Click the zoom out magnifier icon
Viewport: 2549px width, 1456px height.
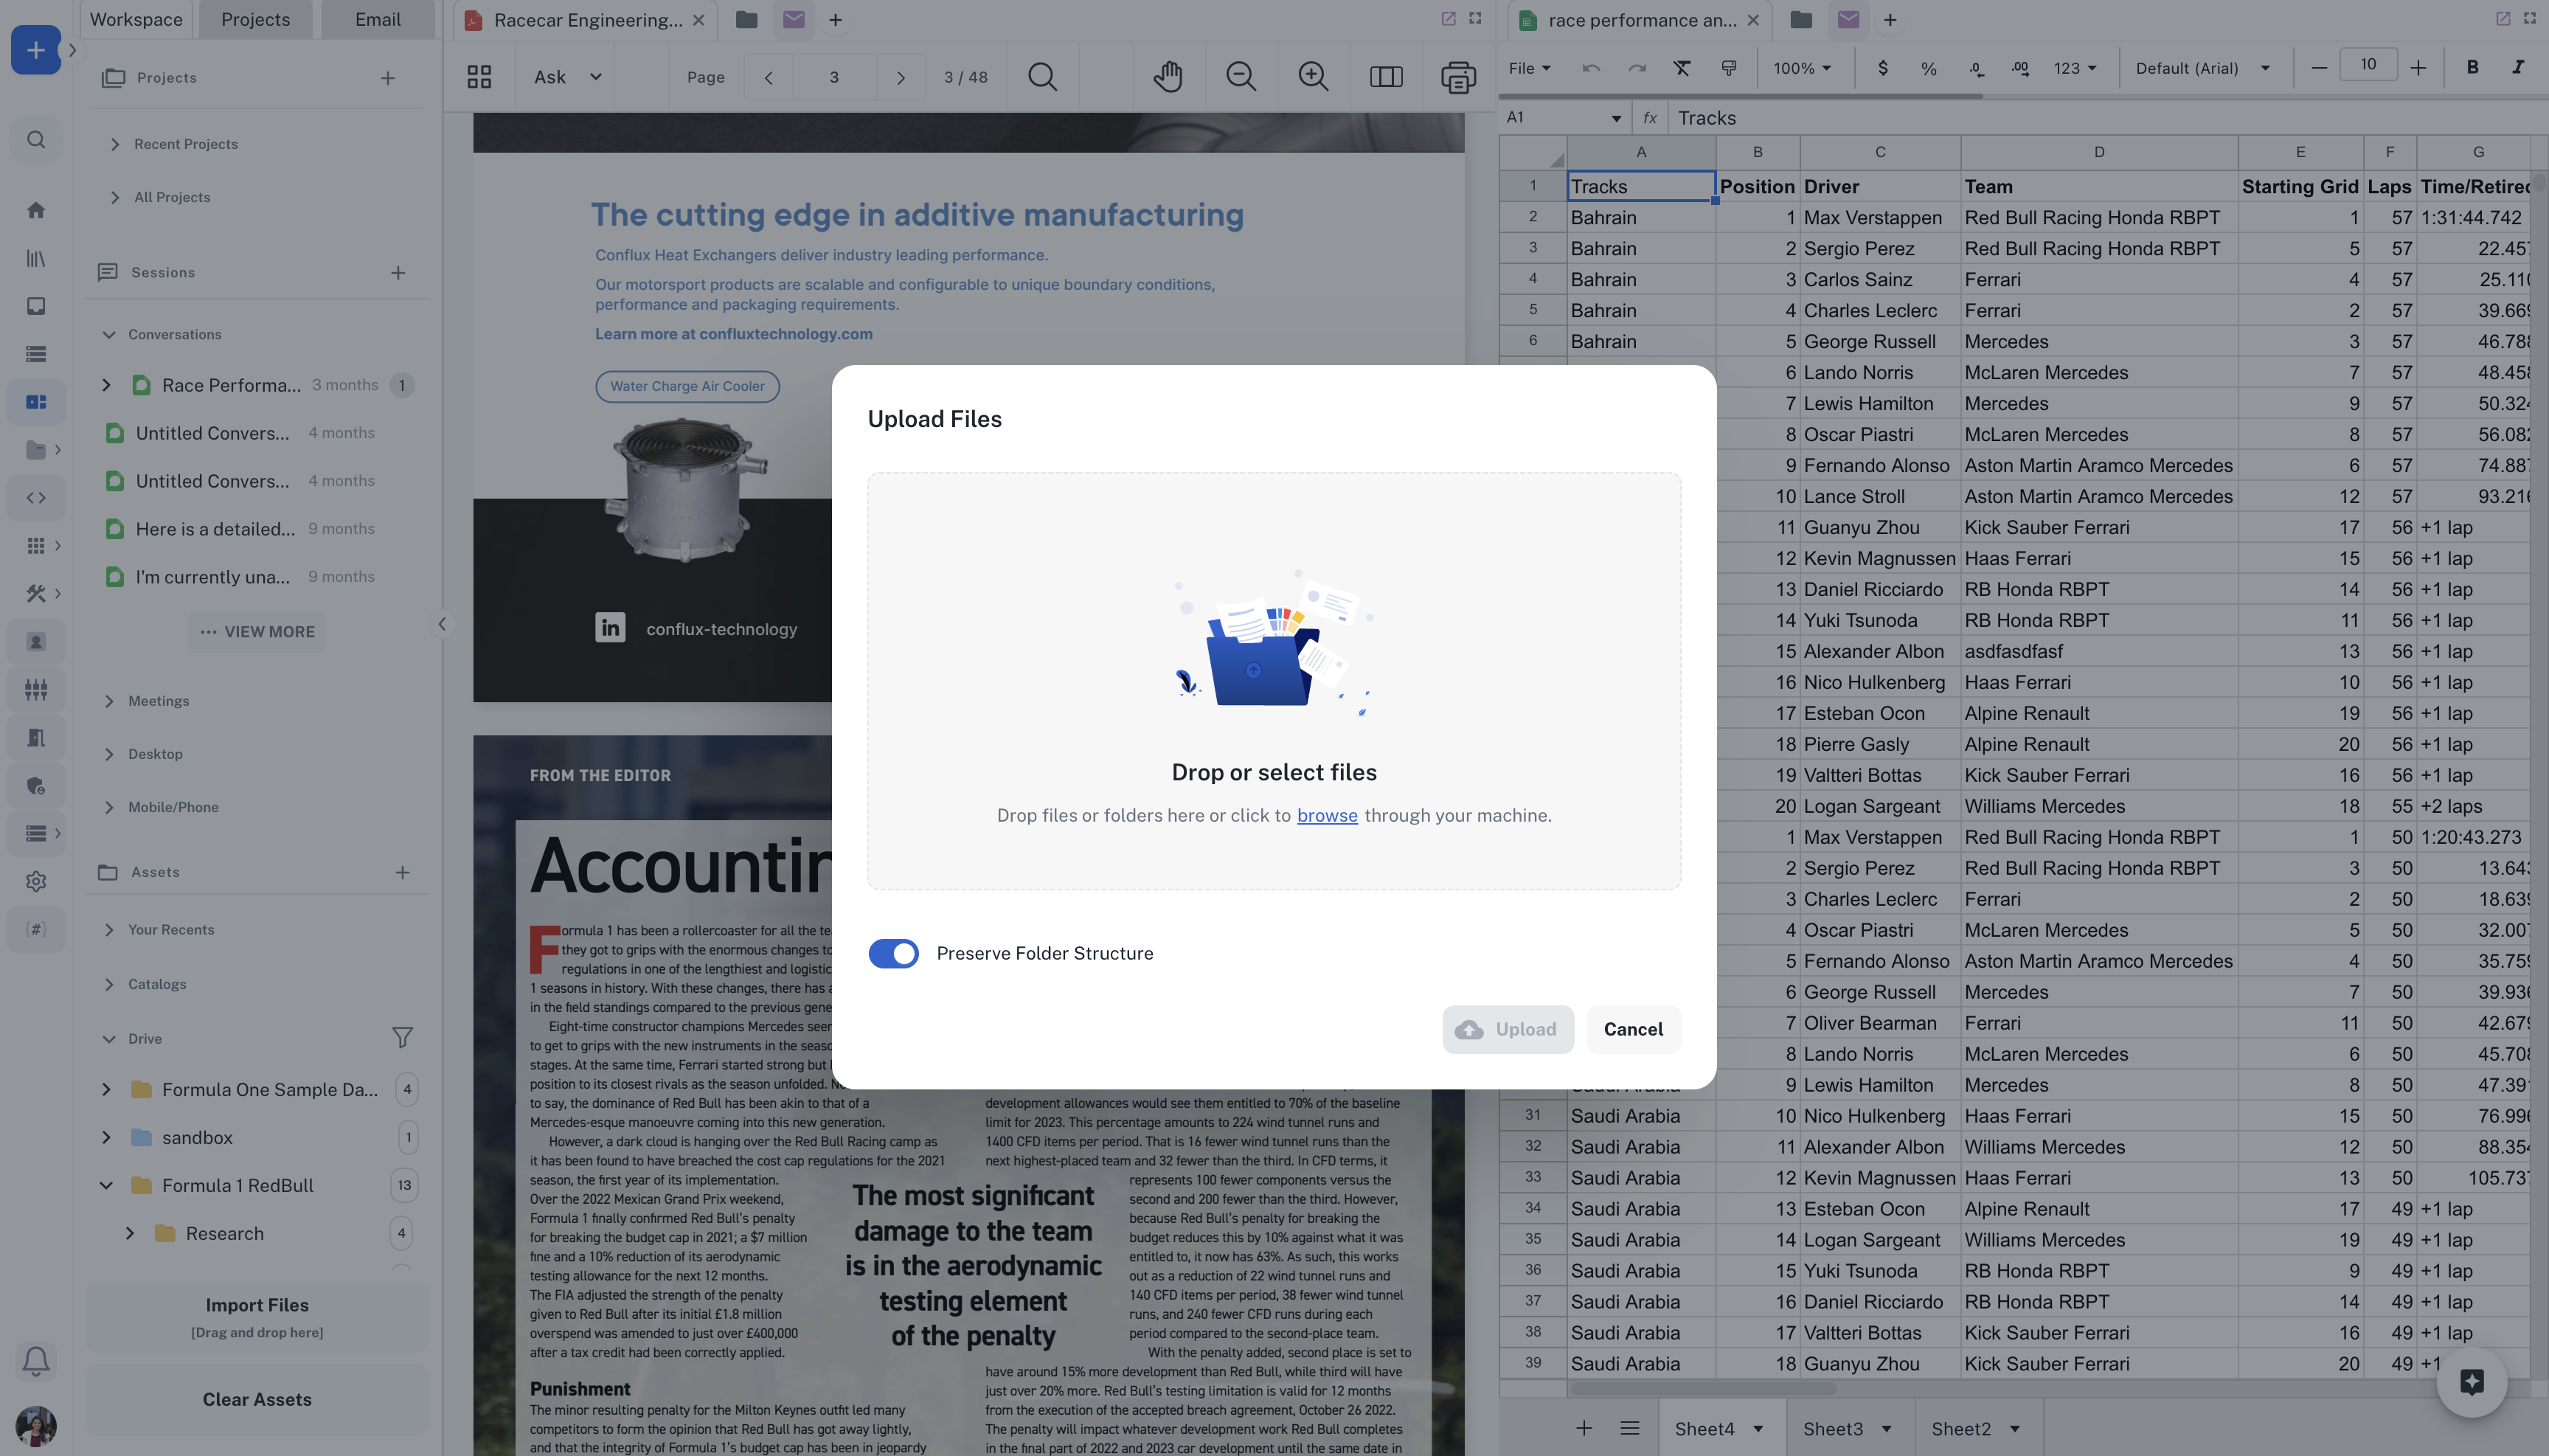1240,77
